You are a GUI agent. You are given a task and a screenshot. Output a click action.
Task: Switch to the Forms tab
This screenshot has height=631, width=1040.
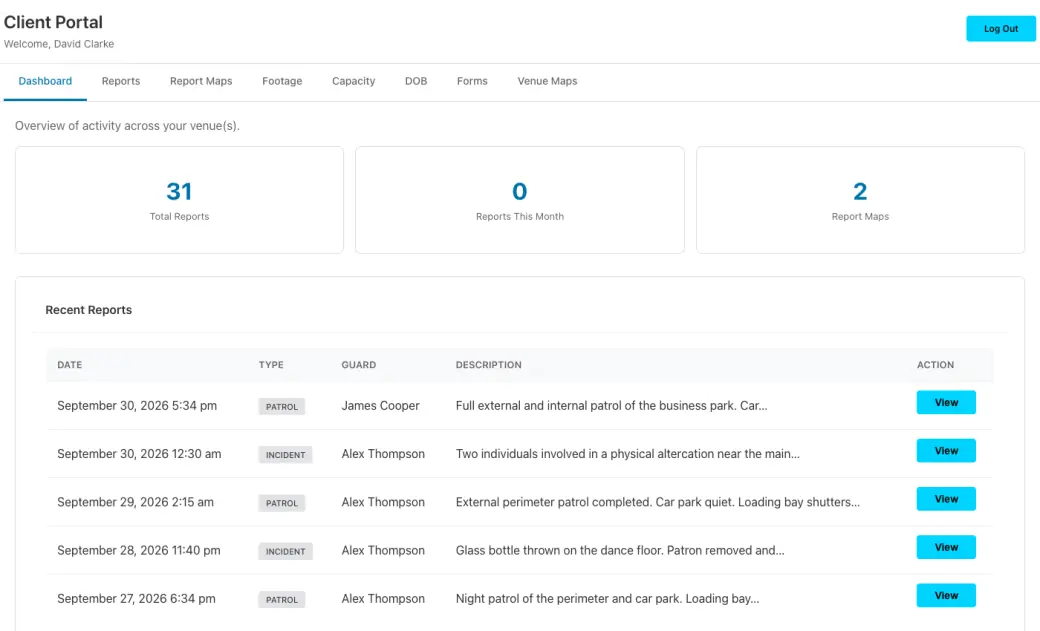[472, 81]
